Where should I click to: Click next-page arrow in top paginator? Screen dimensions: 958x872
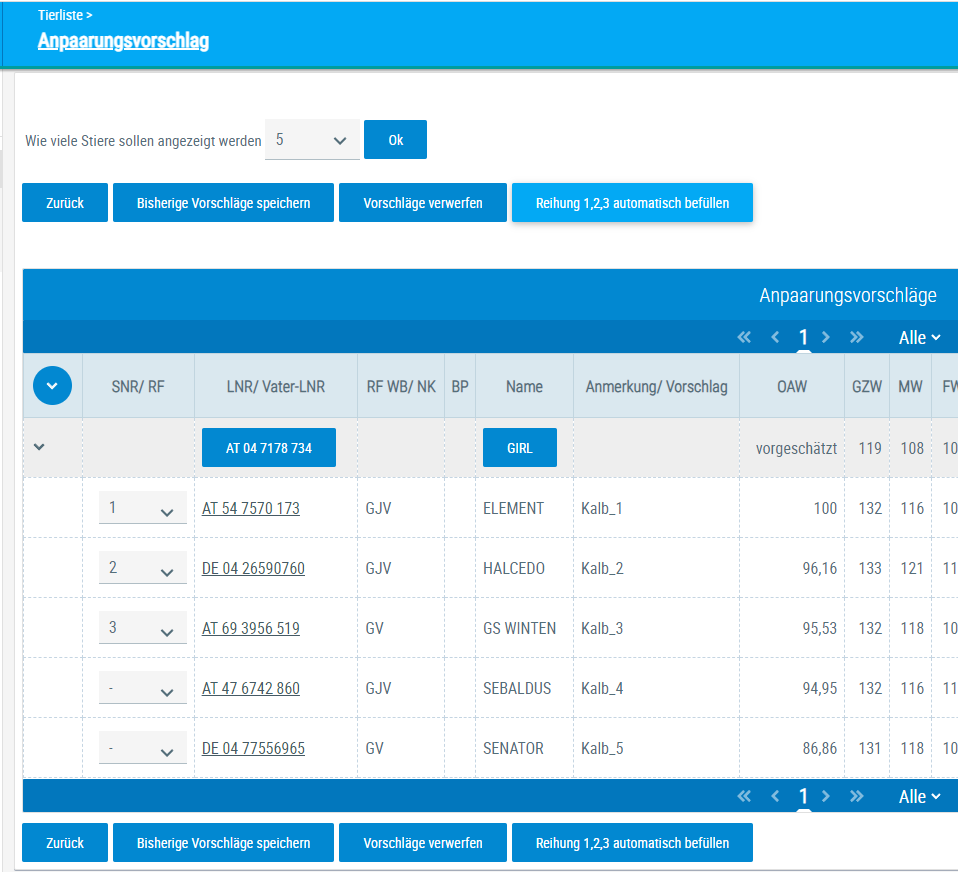[x=826, y=337]
